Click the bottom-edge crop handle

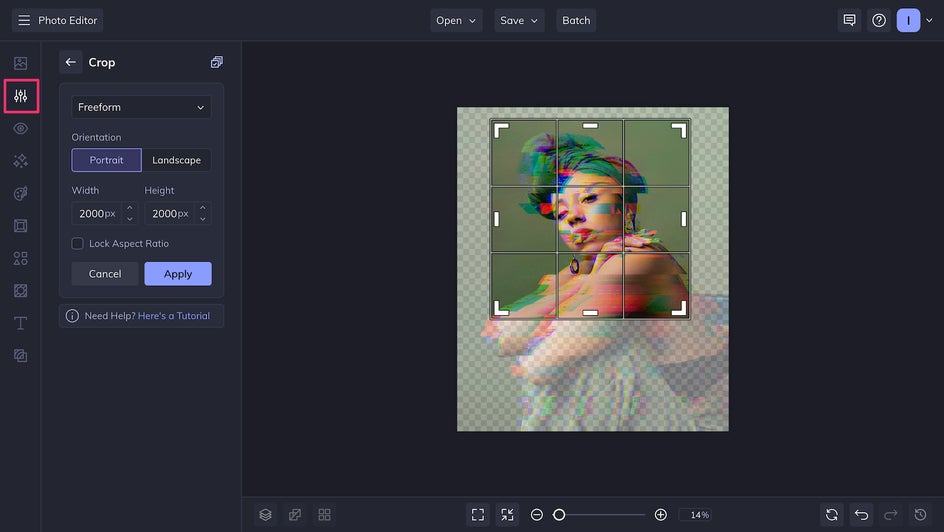(591, 313)
